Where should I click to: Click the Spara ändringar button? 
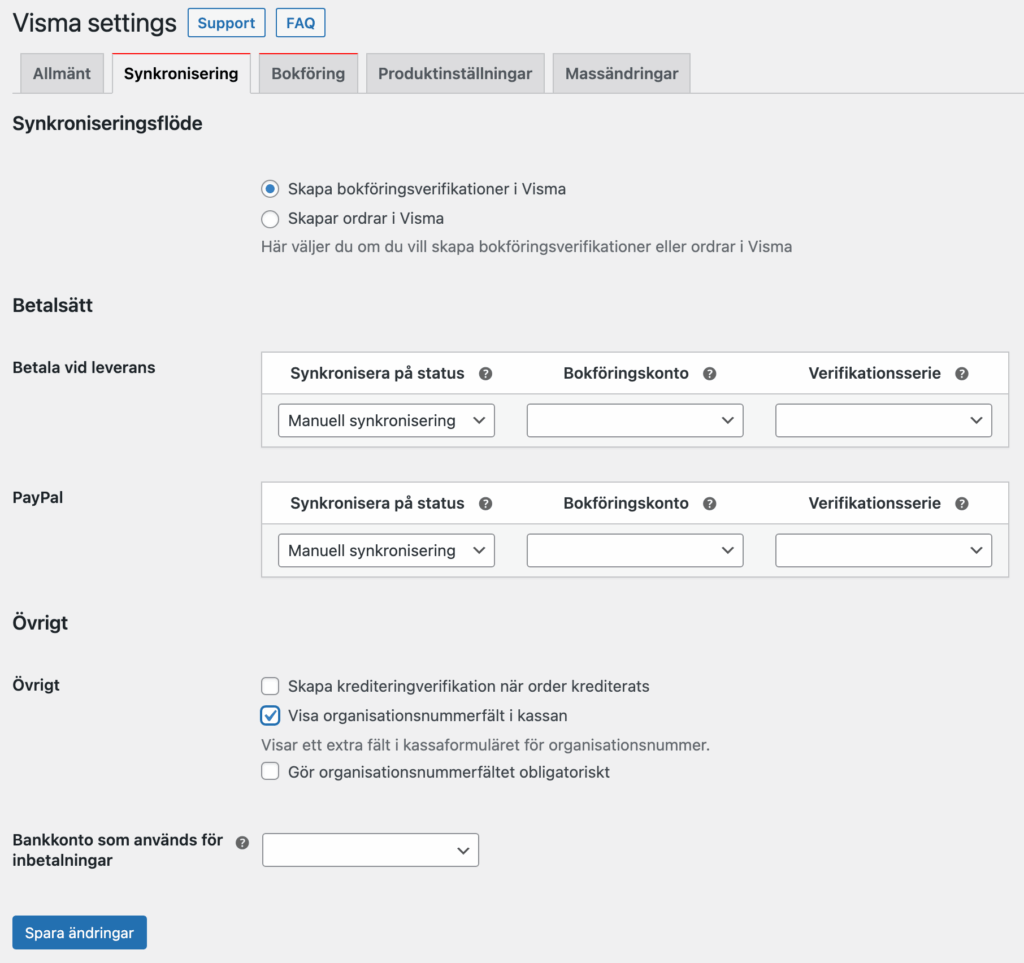click(79, 932)
